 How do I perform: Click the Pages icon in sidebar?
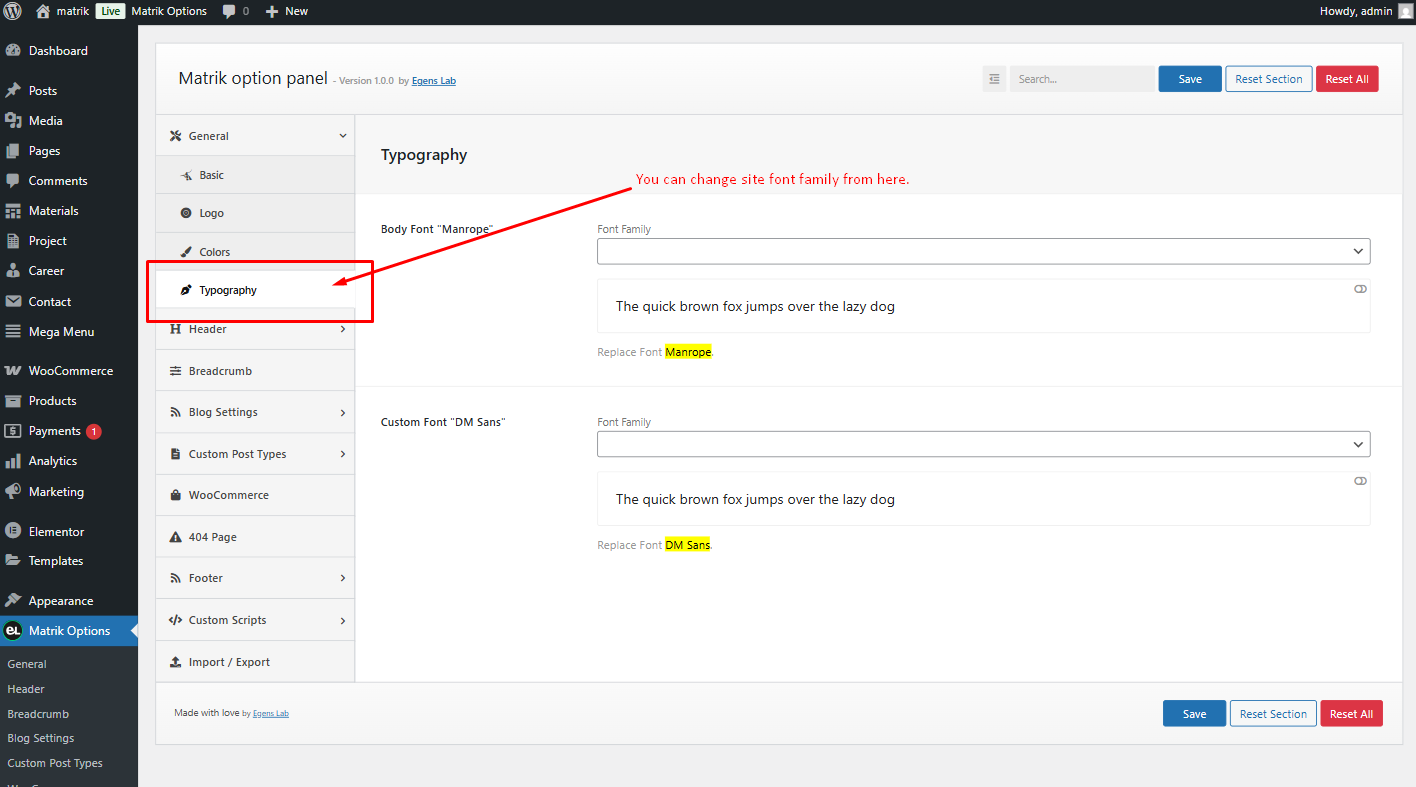point(13,150)
